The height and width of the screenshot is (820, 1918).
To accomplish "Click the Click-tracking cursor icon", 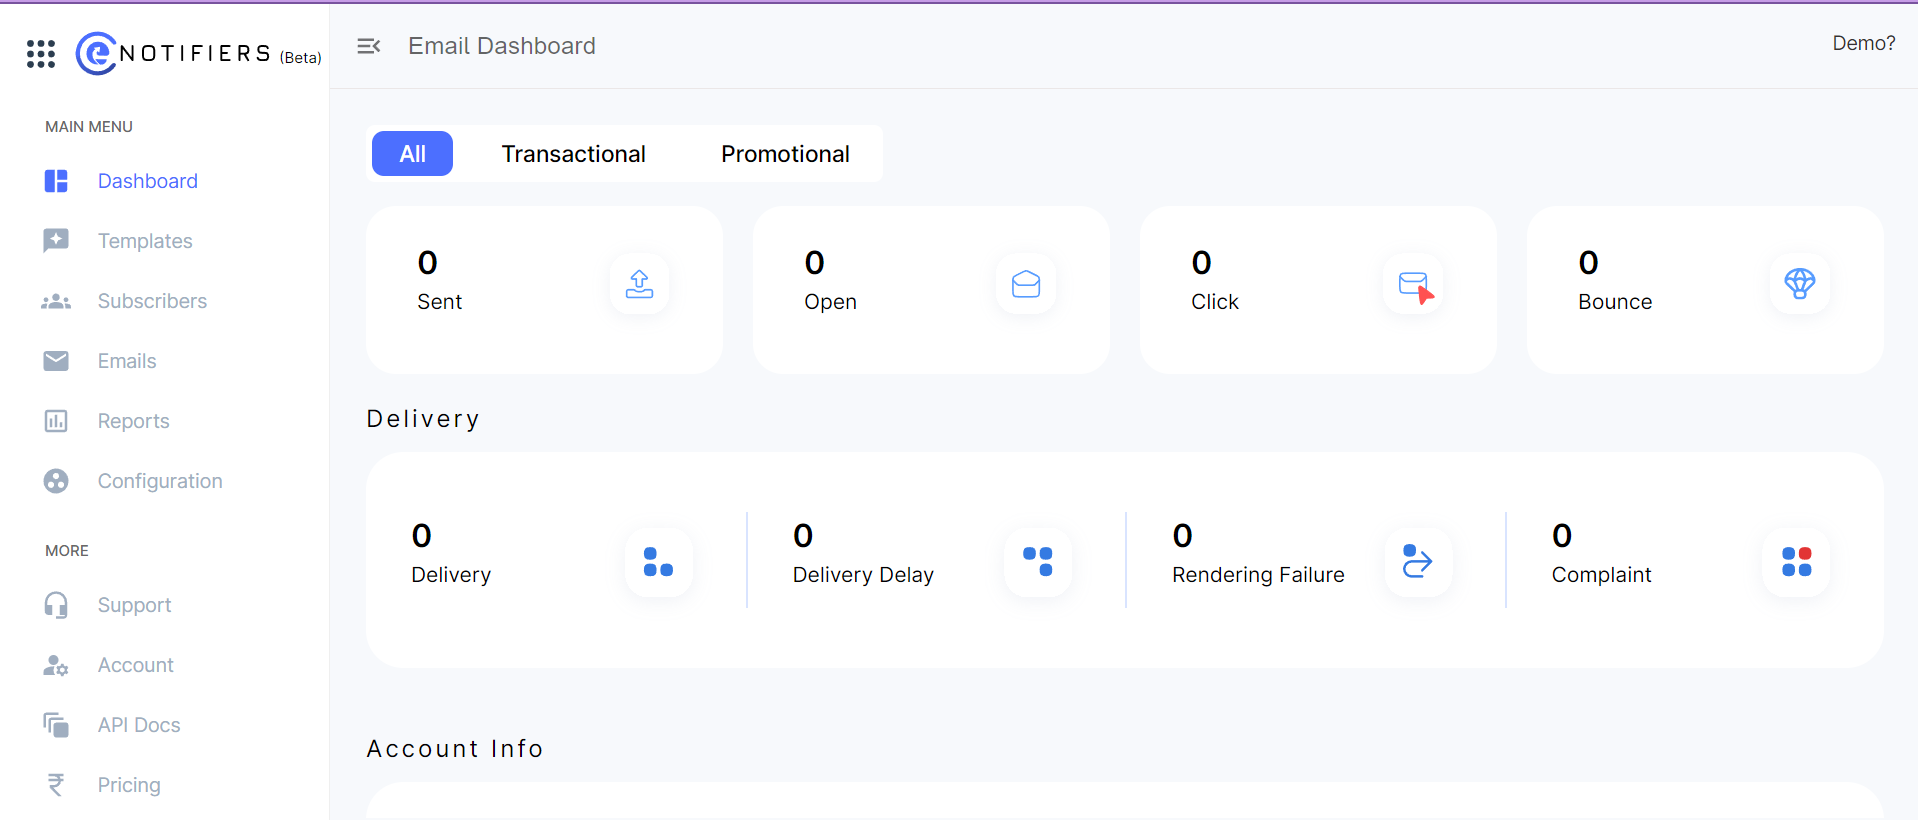I will 1414,286.
